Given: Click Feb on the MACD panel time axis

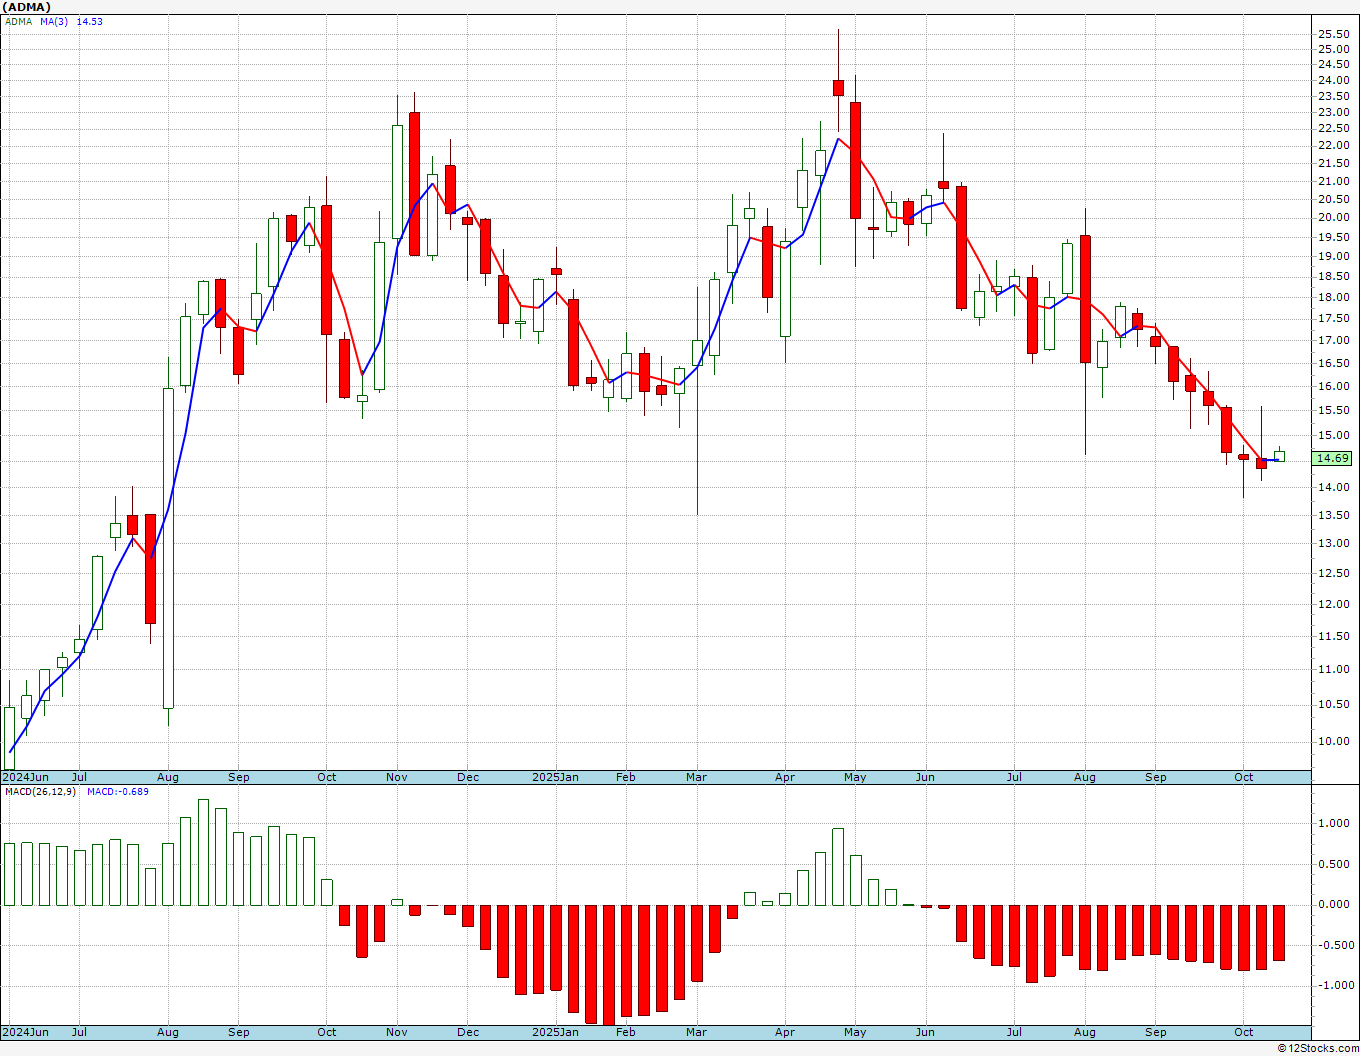Looking at the screenshot, I should (x=626, y=1032).
